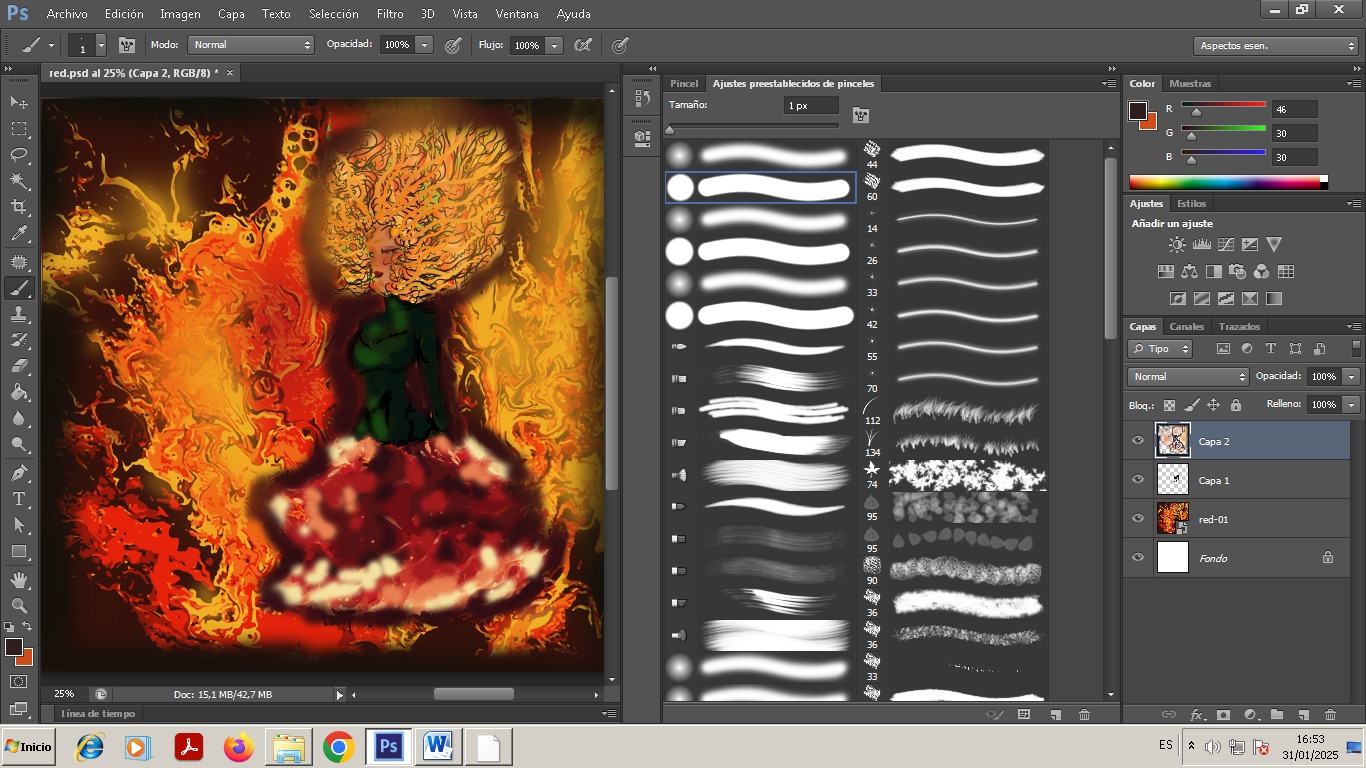Viewport: 1366px width, 768px height.
Task: Hide the red-01 layer
Action: [x=1138, y=519]
